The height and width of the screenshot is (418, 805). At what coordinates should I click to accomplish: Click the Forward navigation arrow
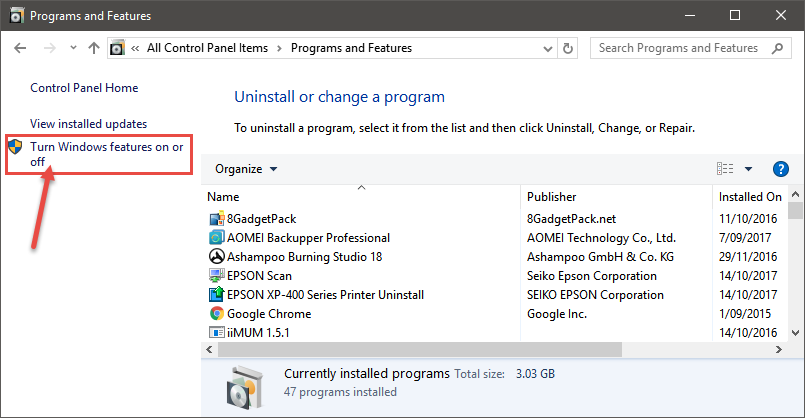pyautogui.click(x=49, y=48)
